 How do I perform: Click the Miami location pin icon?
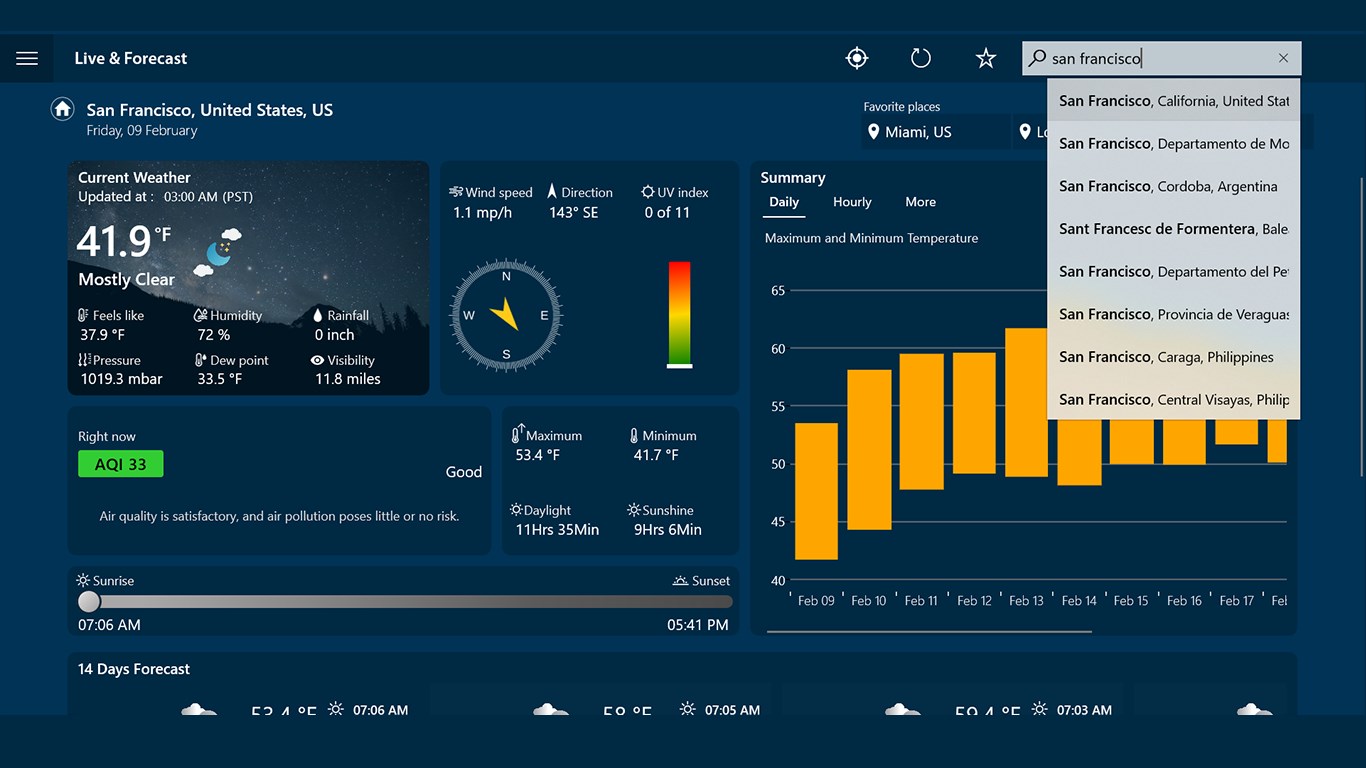[873, 131]
